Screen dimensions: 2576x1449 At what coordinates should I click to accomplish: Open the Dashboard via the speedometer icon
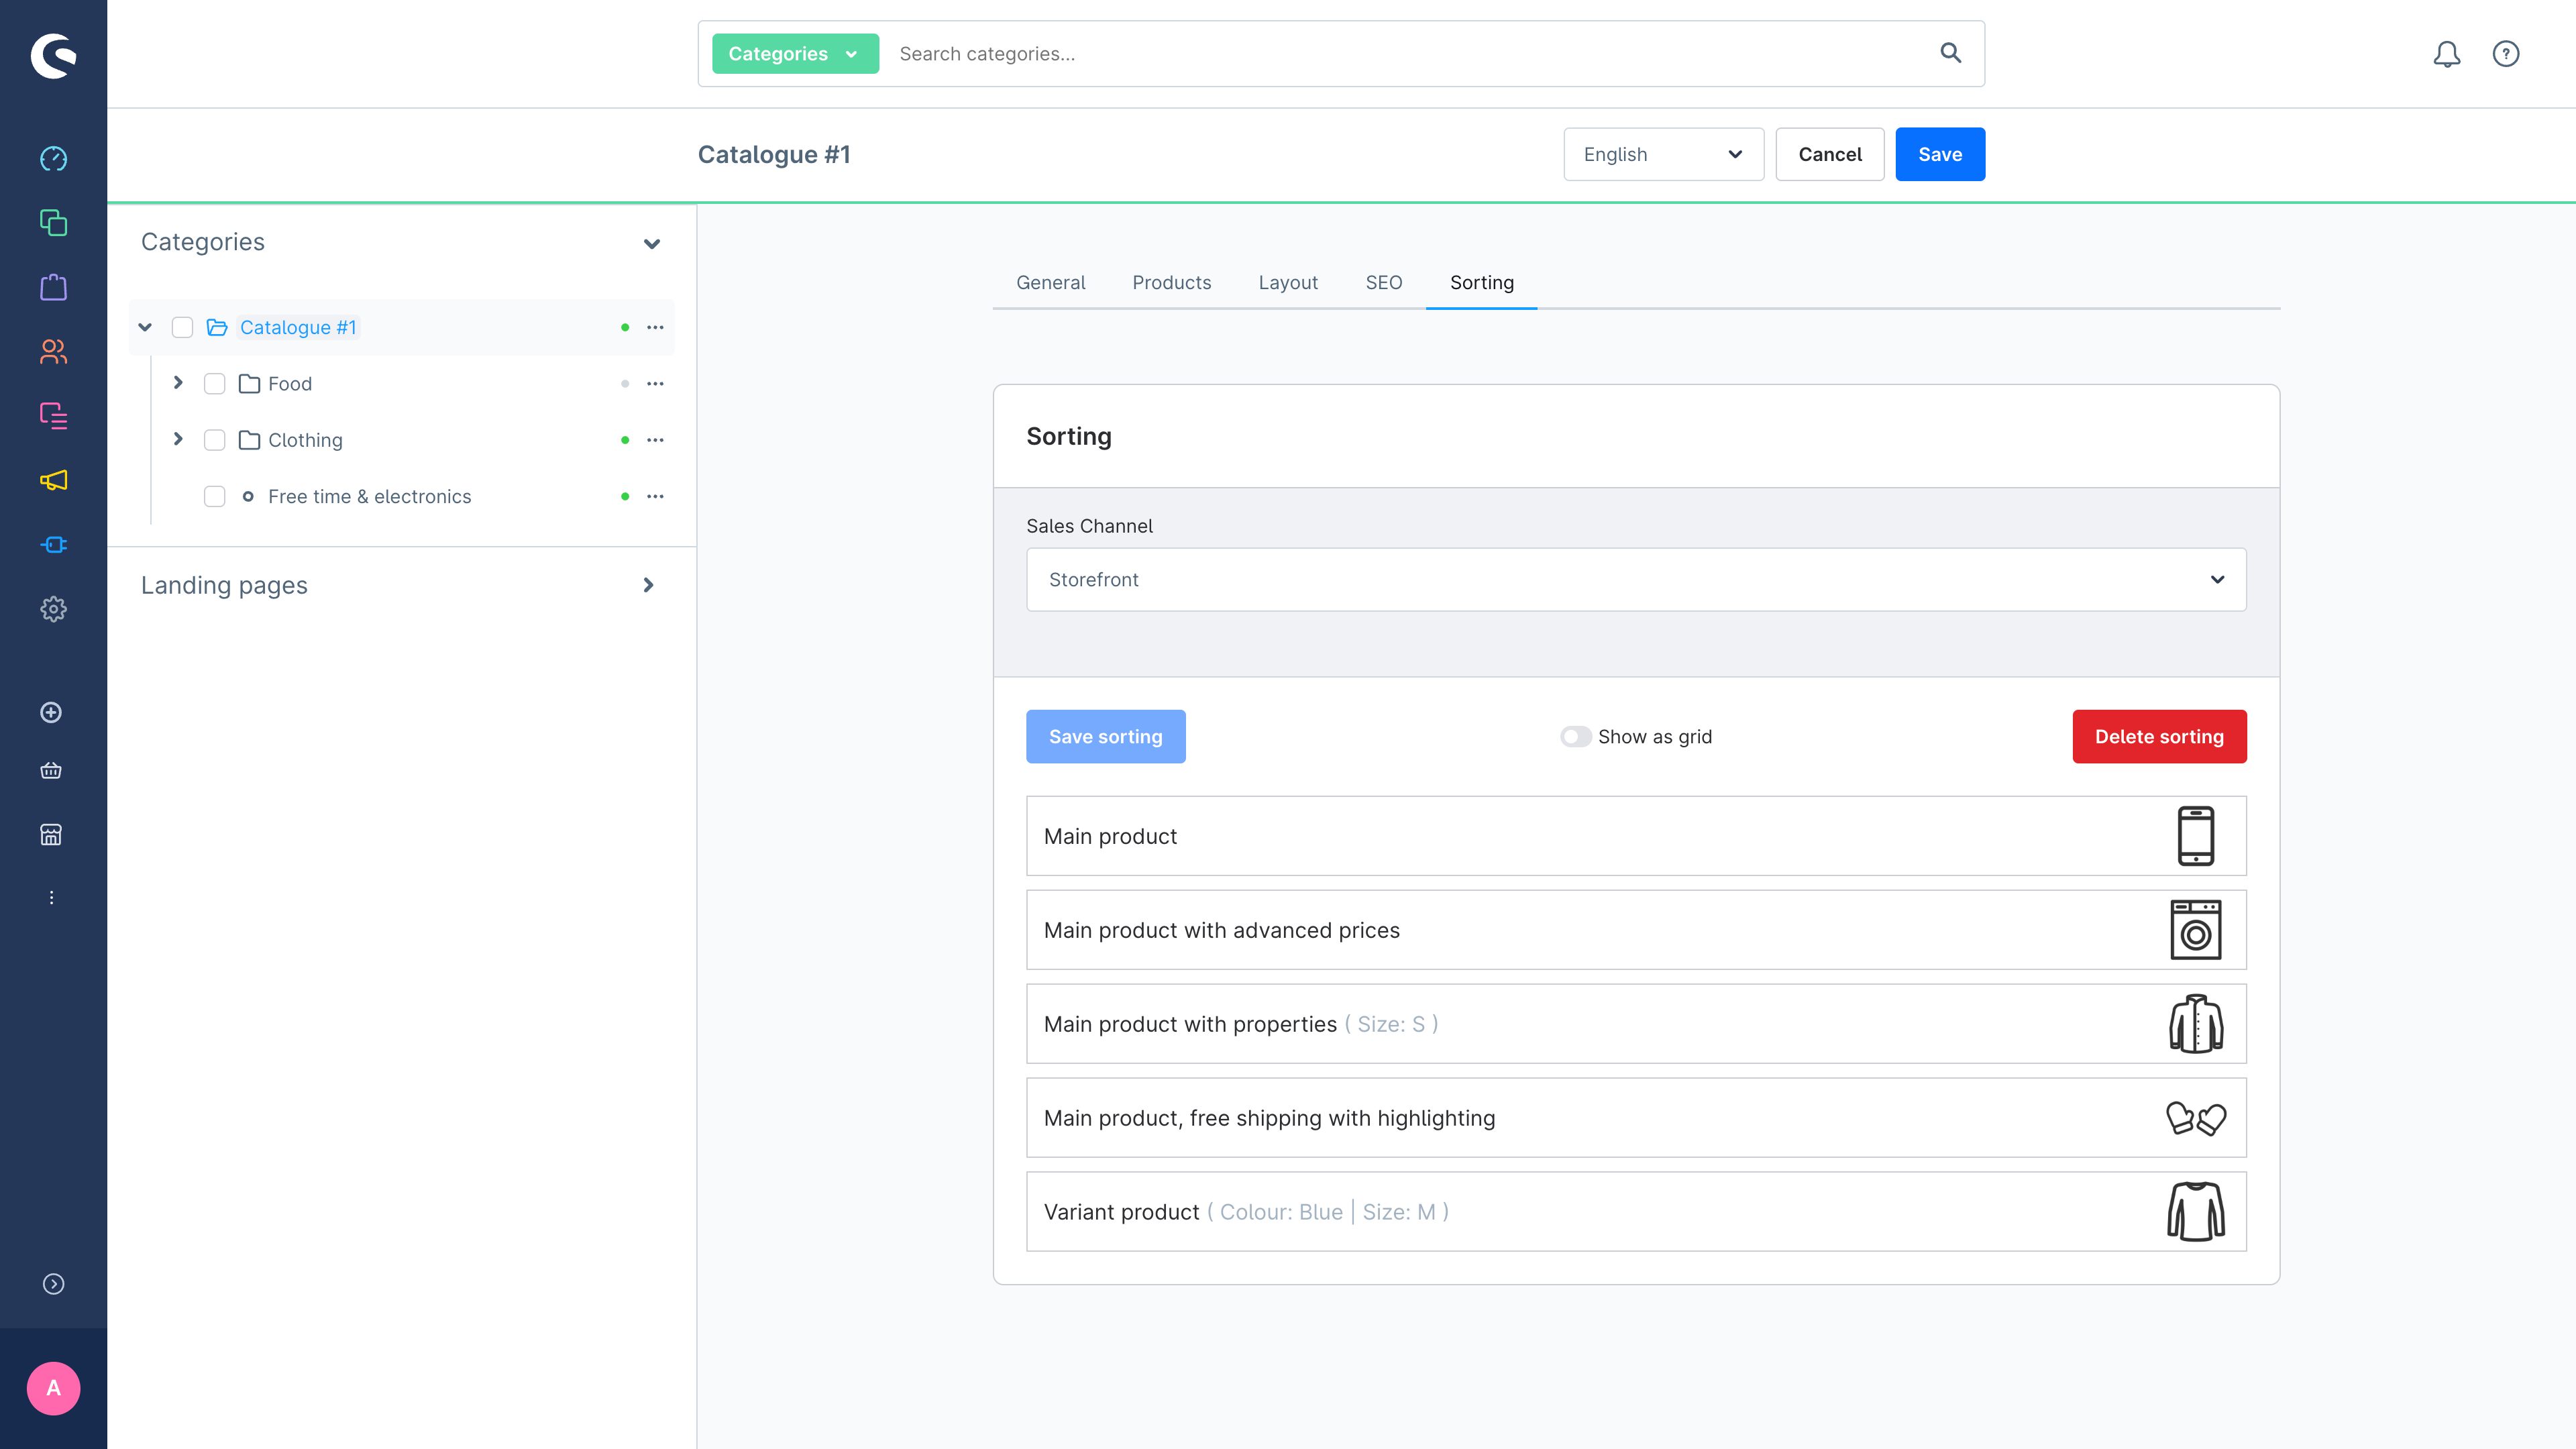tap(52, 158)
